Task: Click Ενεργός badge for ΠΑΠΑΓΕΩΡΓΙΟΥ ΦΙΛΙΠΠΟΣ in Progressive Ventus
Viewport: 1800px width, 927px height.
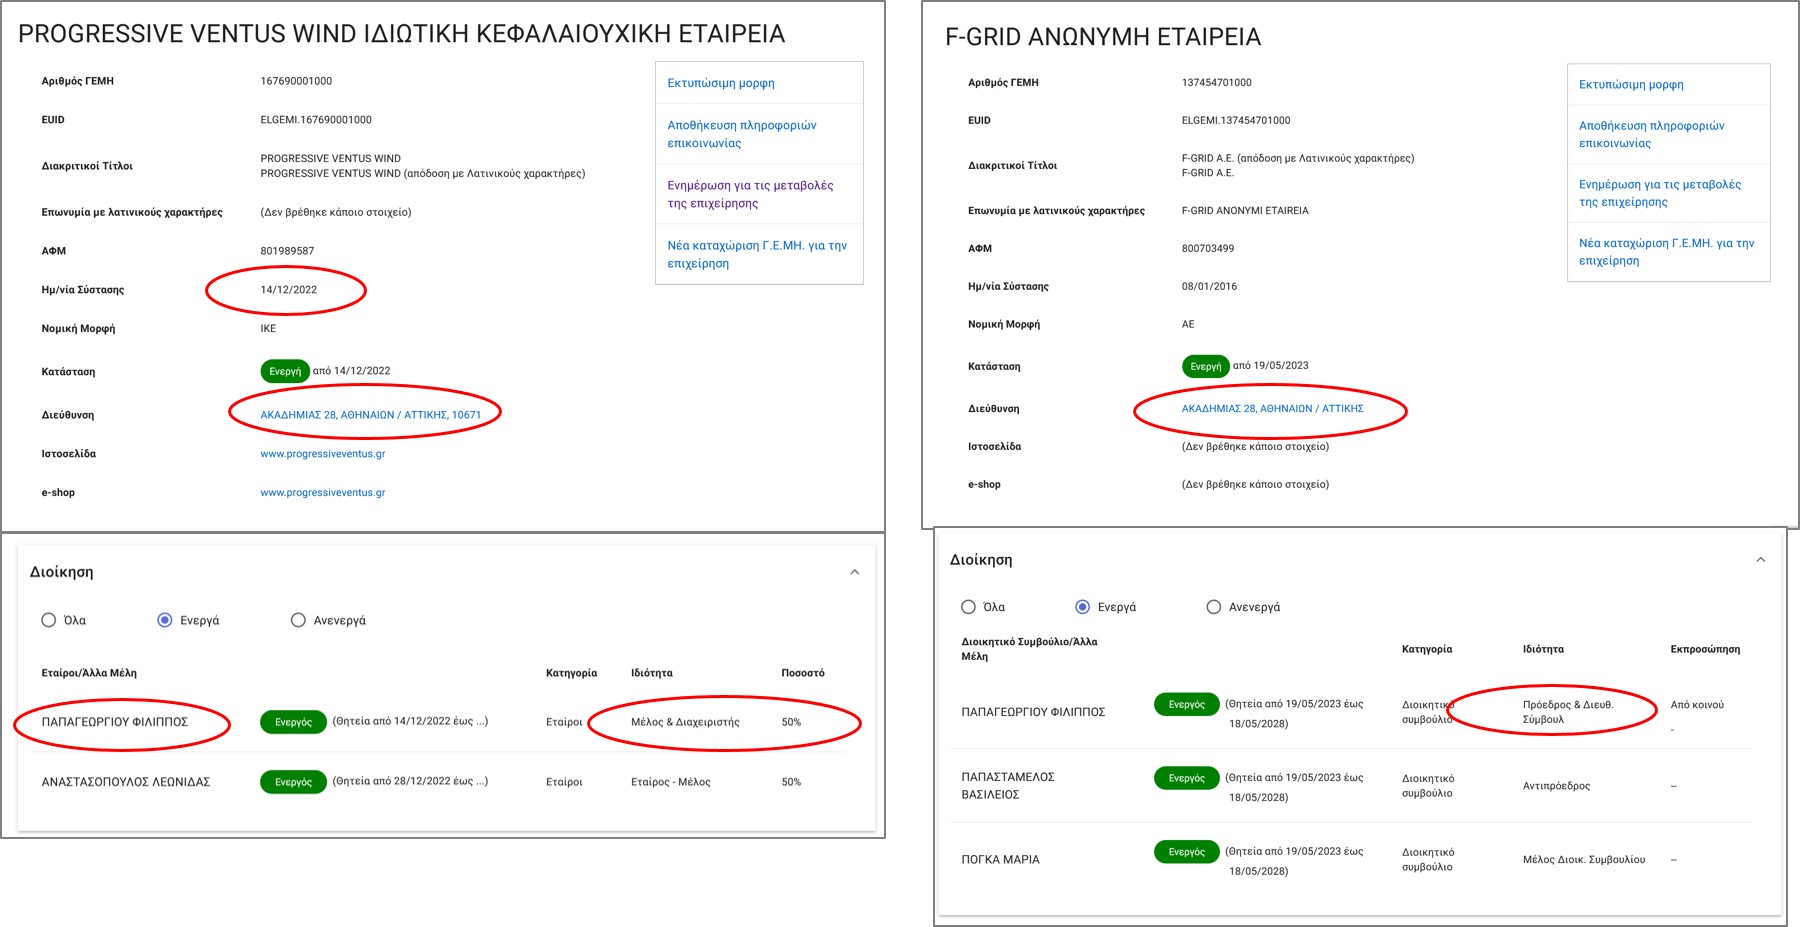Action: click(x=293, y=722)
